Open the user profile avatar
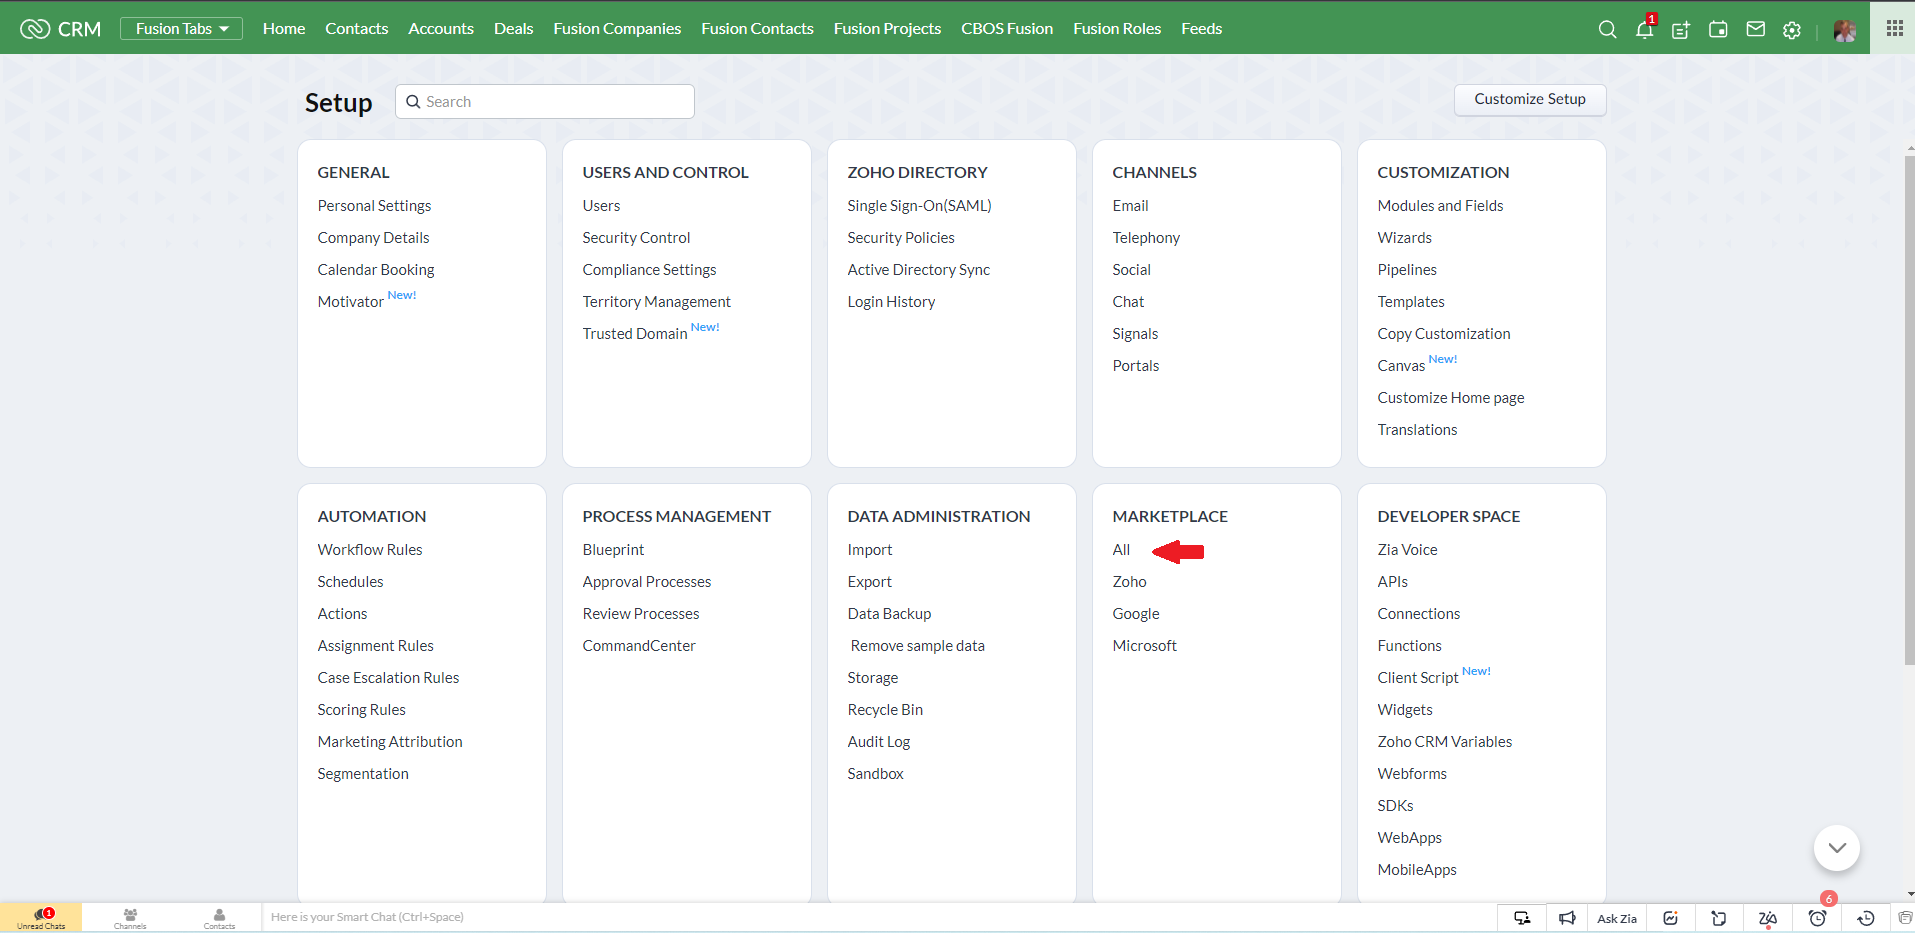 [x=1845, y=30]
